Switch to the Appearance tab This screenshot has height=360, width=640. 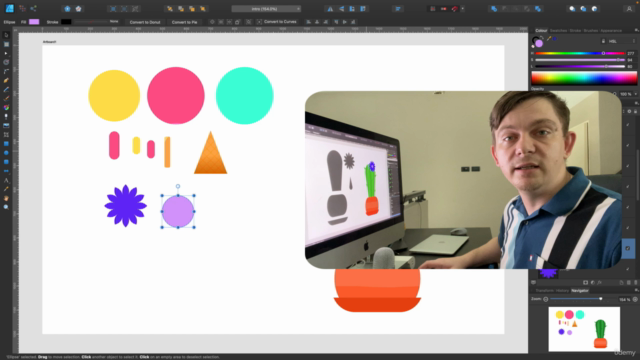611,31
